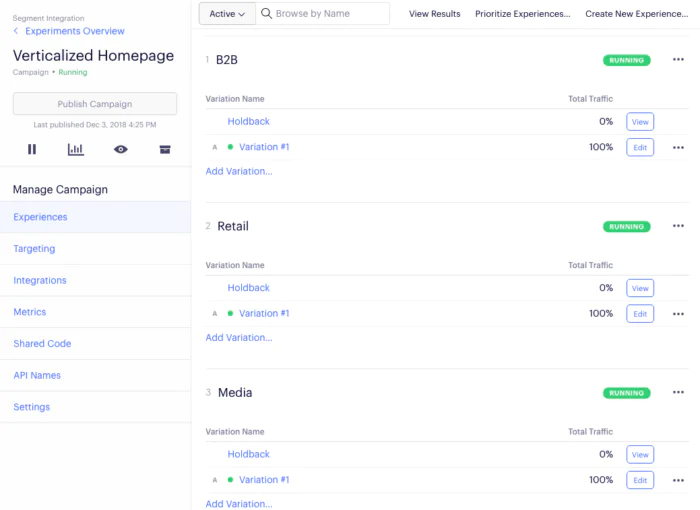Pause the campaign with the pause icon
This screenshot has width=700, height=510.
(32, 149)
